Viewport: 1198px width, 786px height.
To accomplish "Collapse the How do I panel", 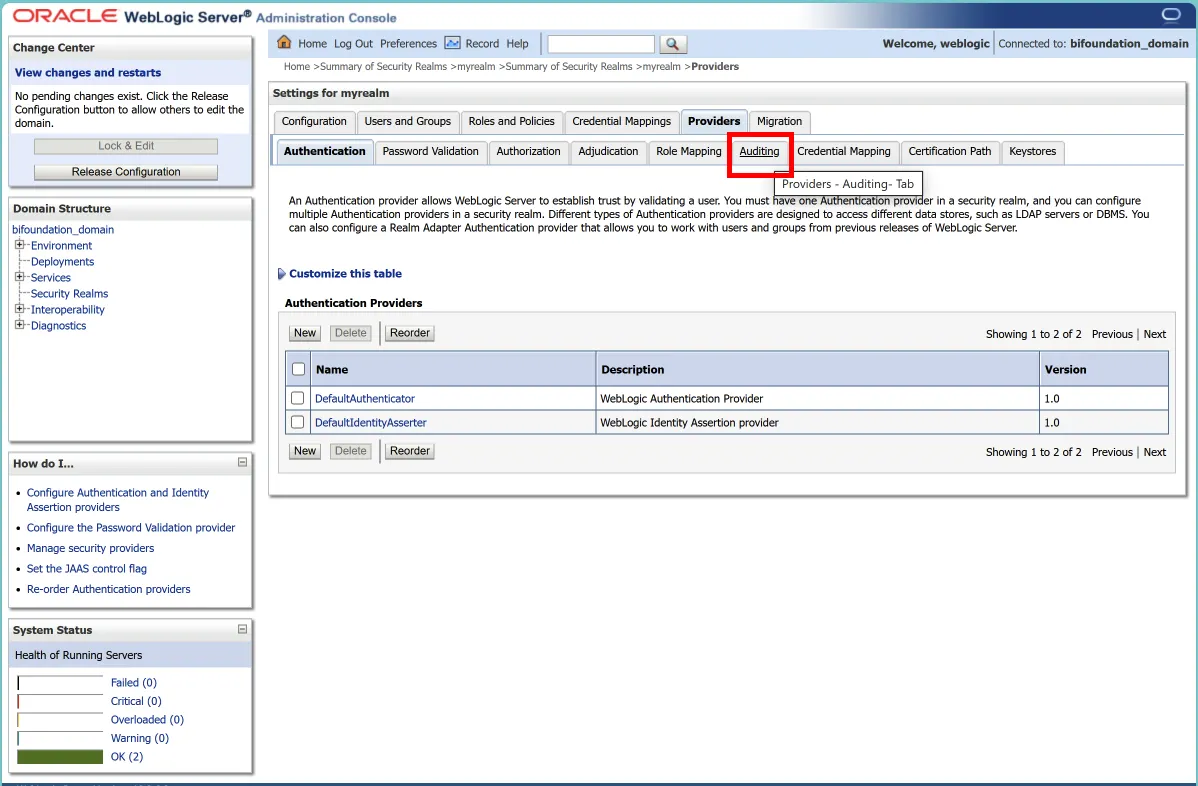I will [x=242, y=462].
